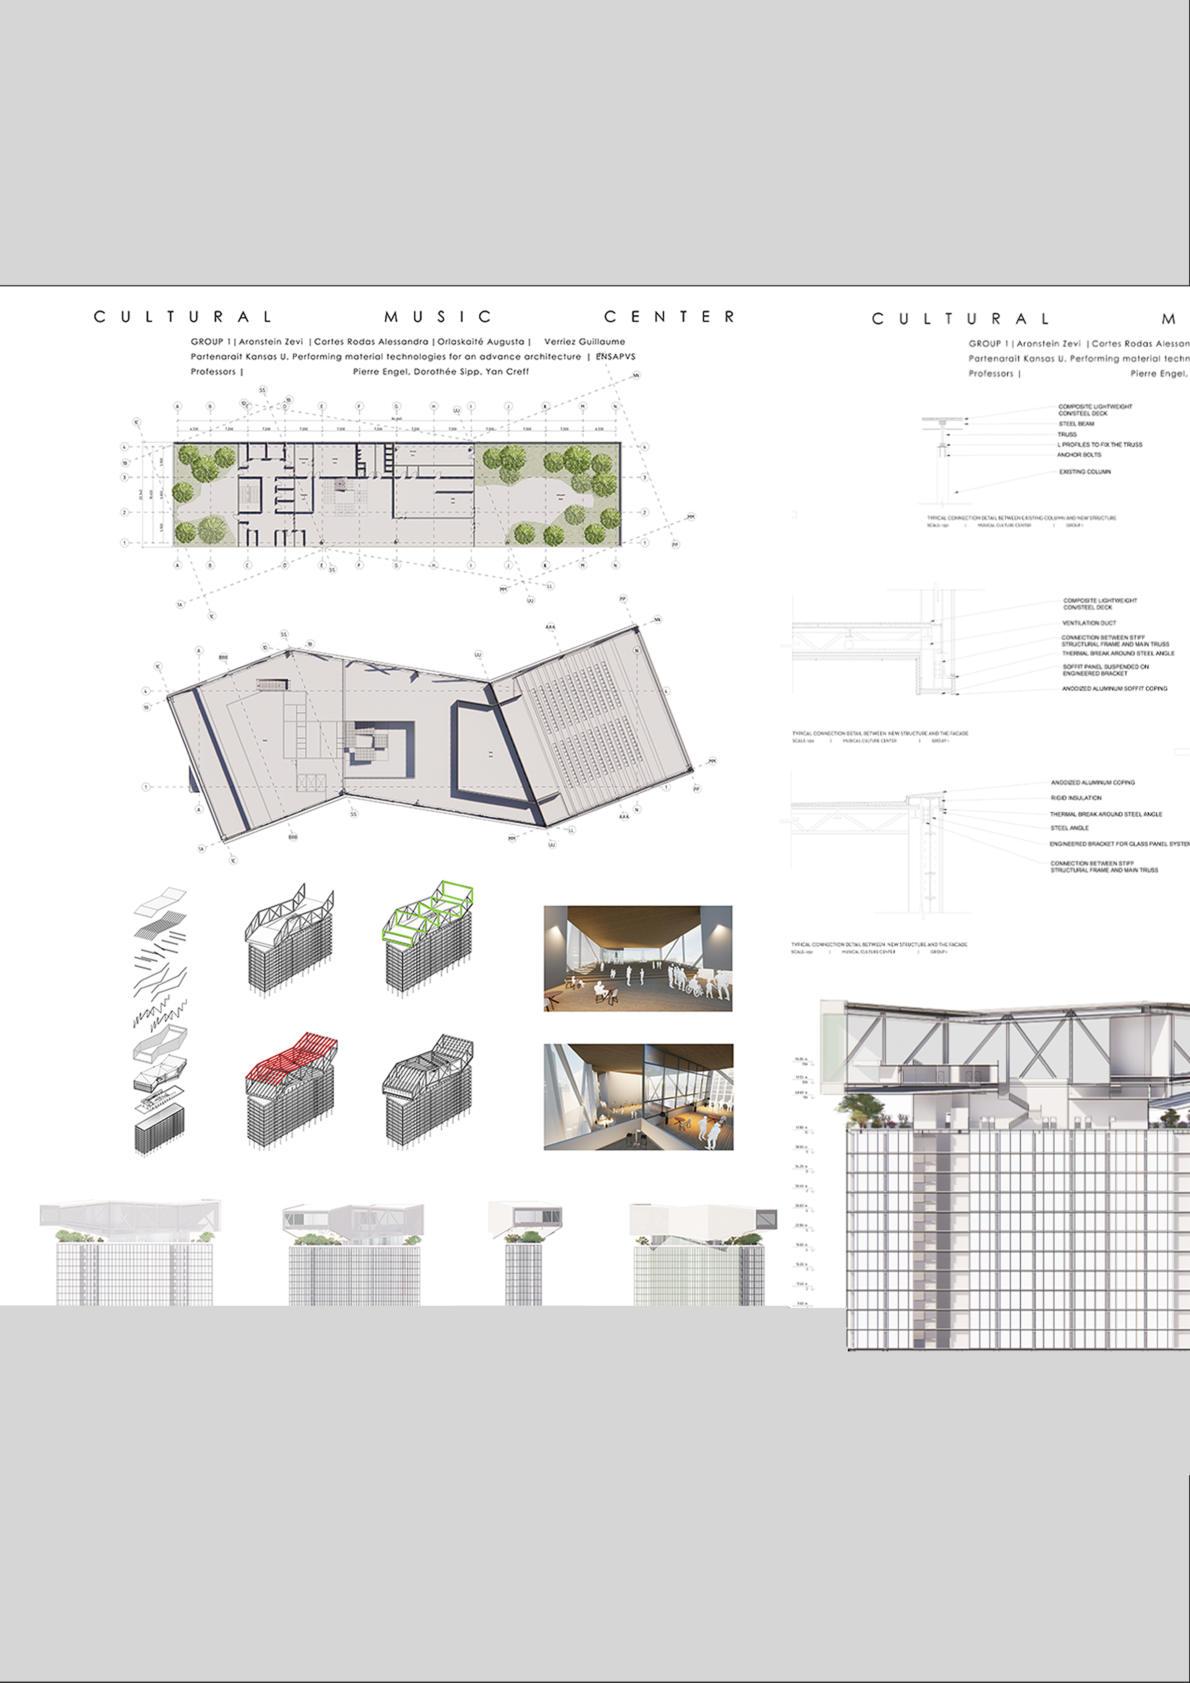Screen dimensions: 1190x1683
Task: Click the 'ANODIZED ALUMINUM SOFFIT COPING' label
Action: 1114,688
